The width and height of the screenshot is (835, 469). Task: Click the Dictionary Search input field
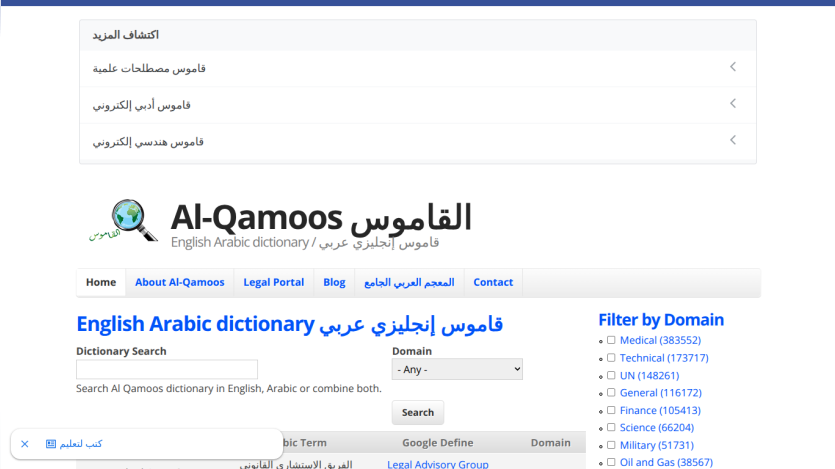167,369
